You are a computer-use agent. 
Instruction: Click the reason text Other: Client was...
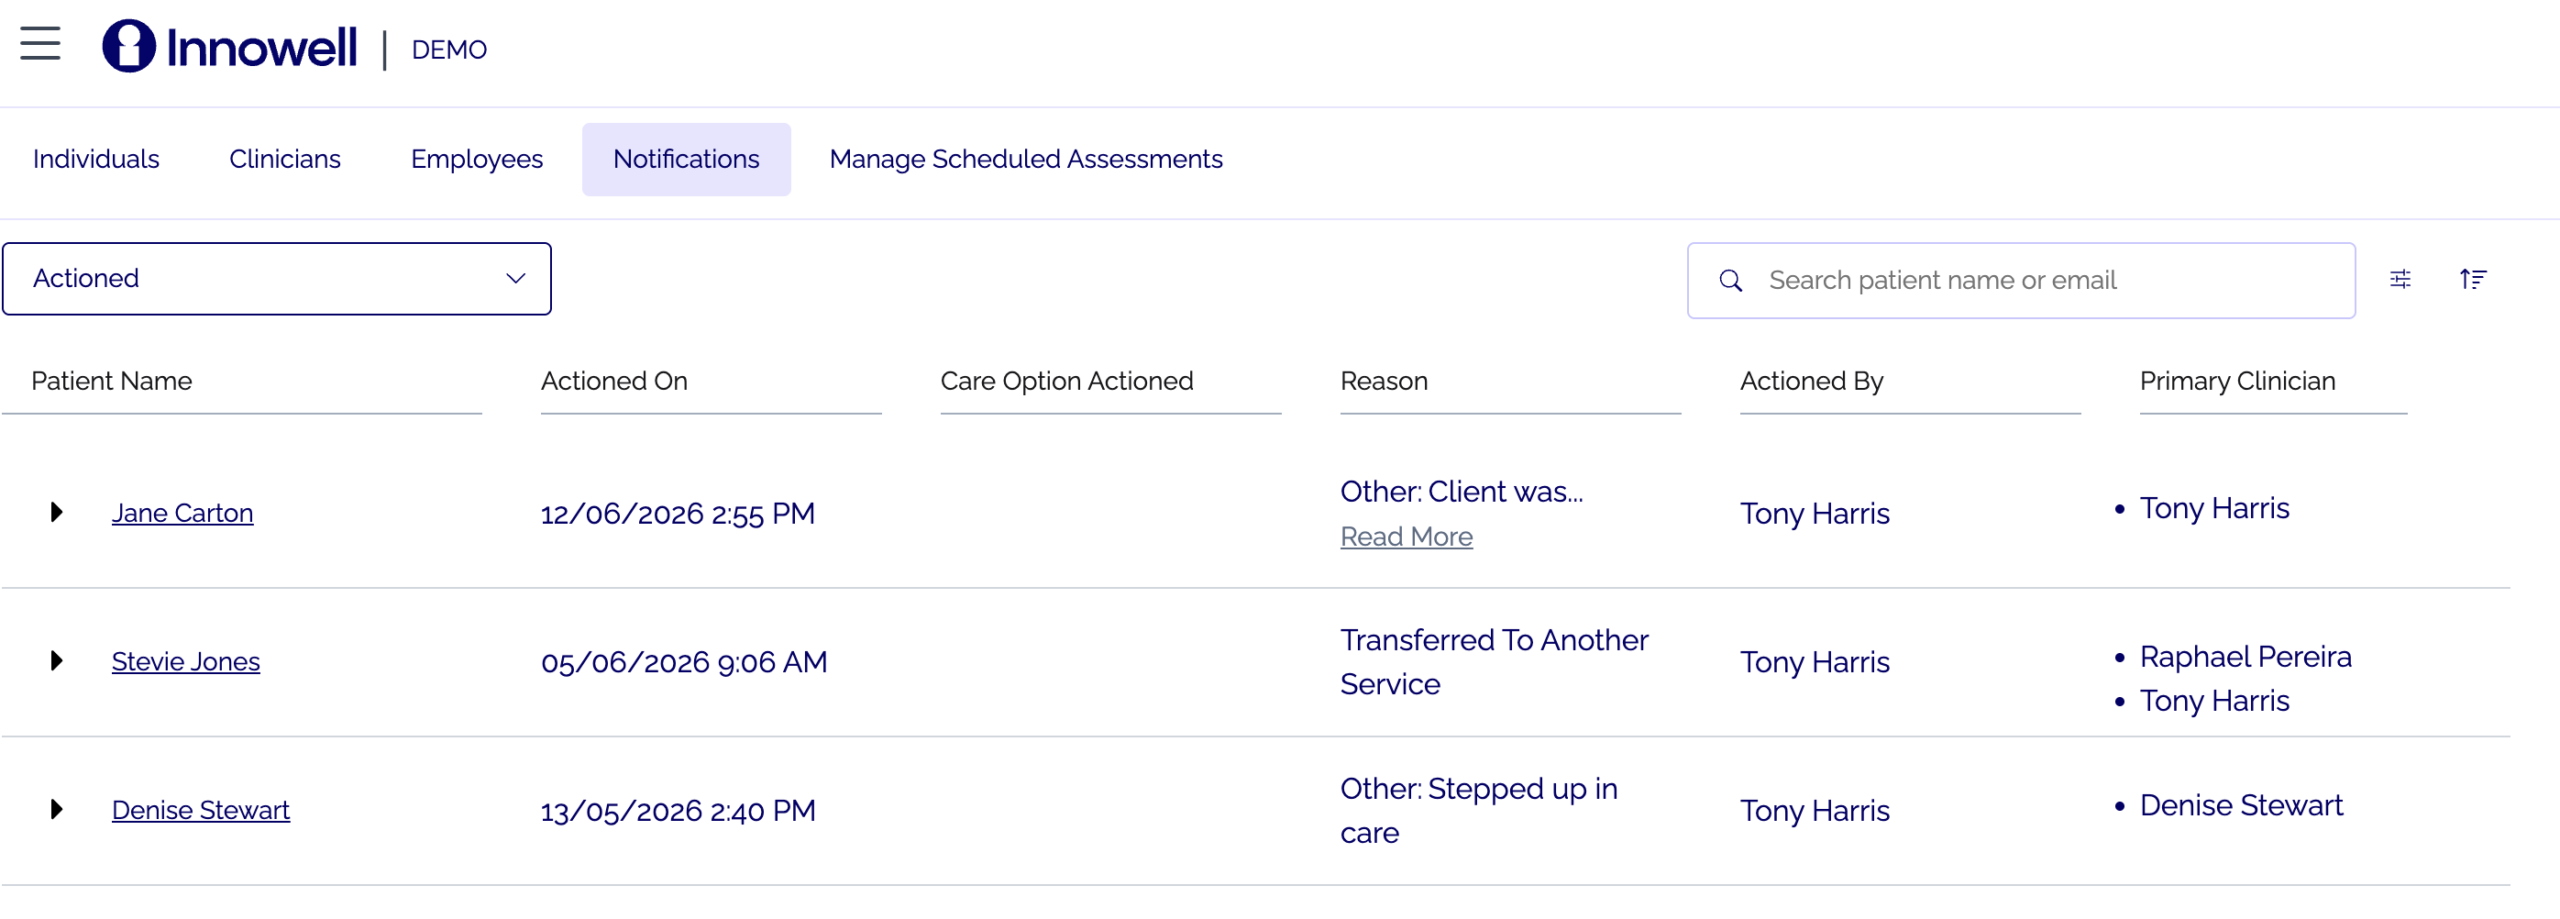pyautogui.click(x=1461, y=492)
